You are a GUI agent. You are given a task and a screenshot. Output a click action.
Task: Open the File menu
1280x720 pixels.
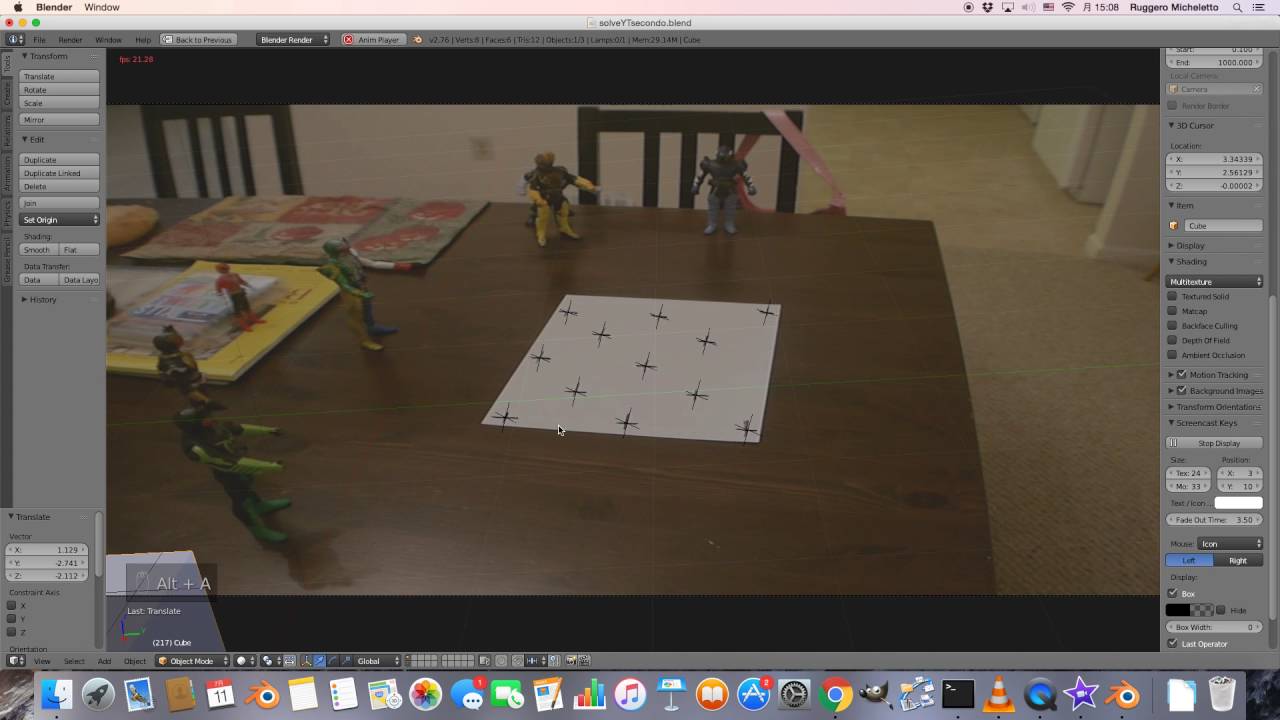(40, 40)
